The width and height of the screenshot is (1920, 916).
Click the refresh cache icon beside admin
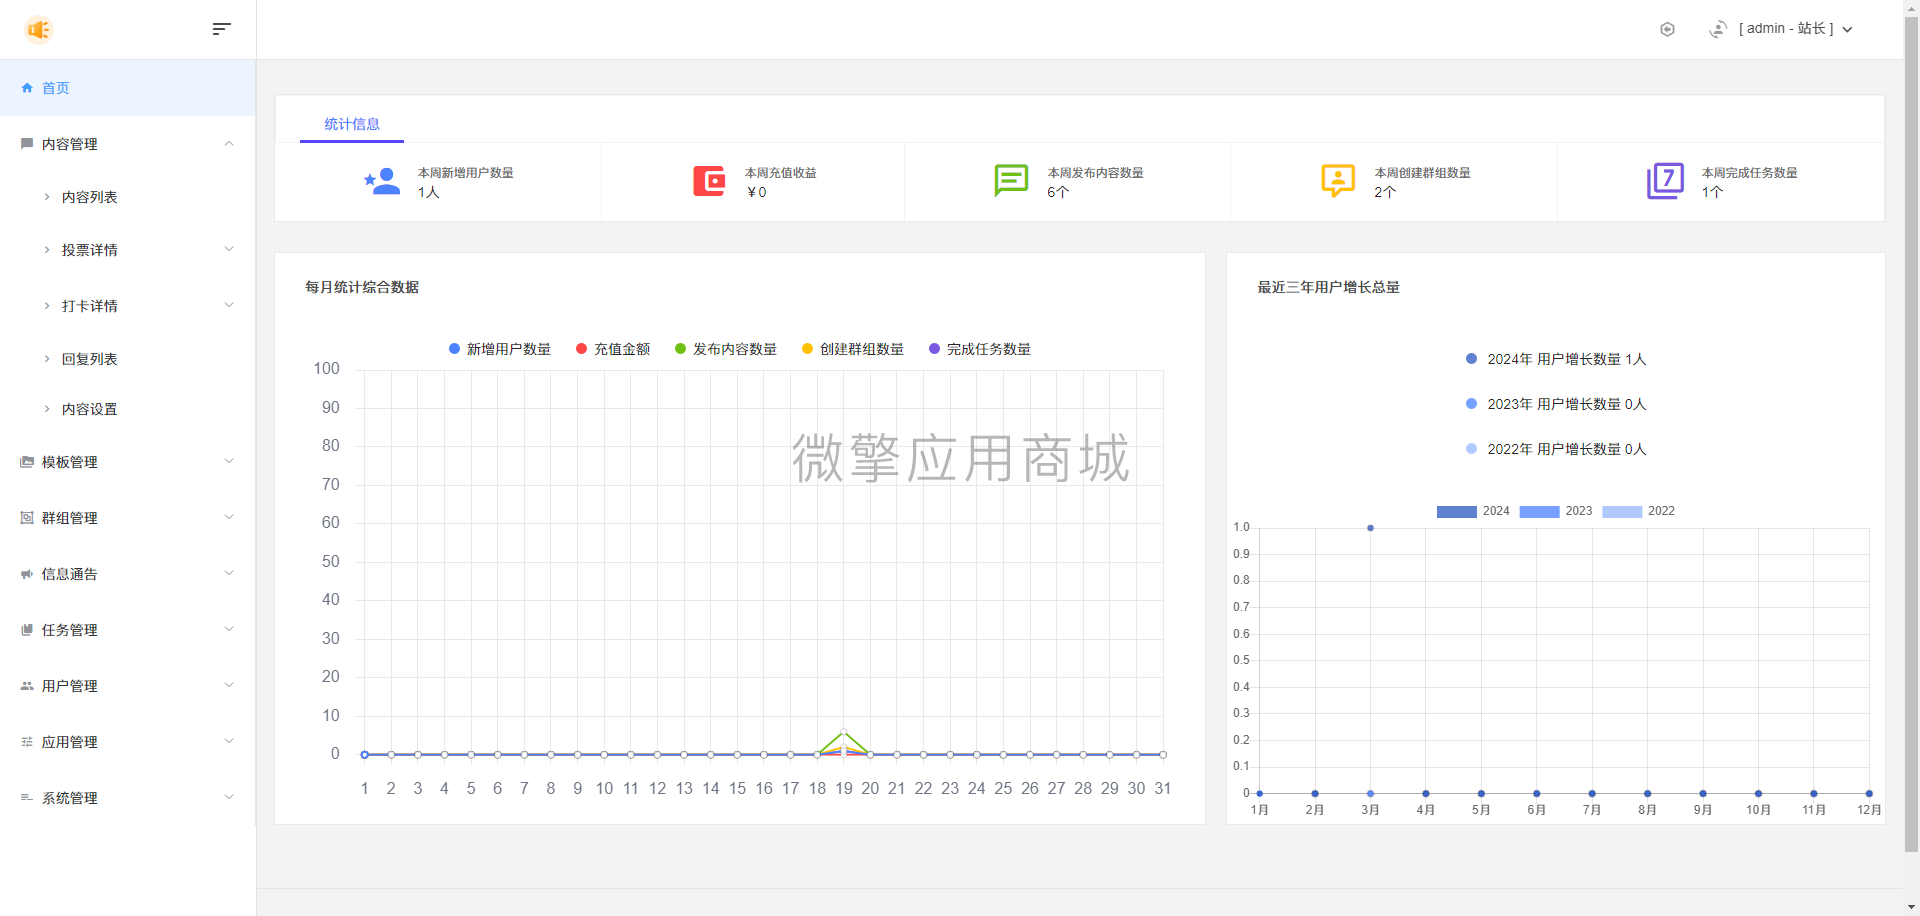point(1718,29)
